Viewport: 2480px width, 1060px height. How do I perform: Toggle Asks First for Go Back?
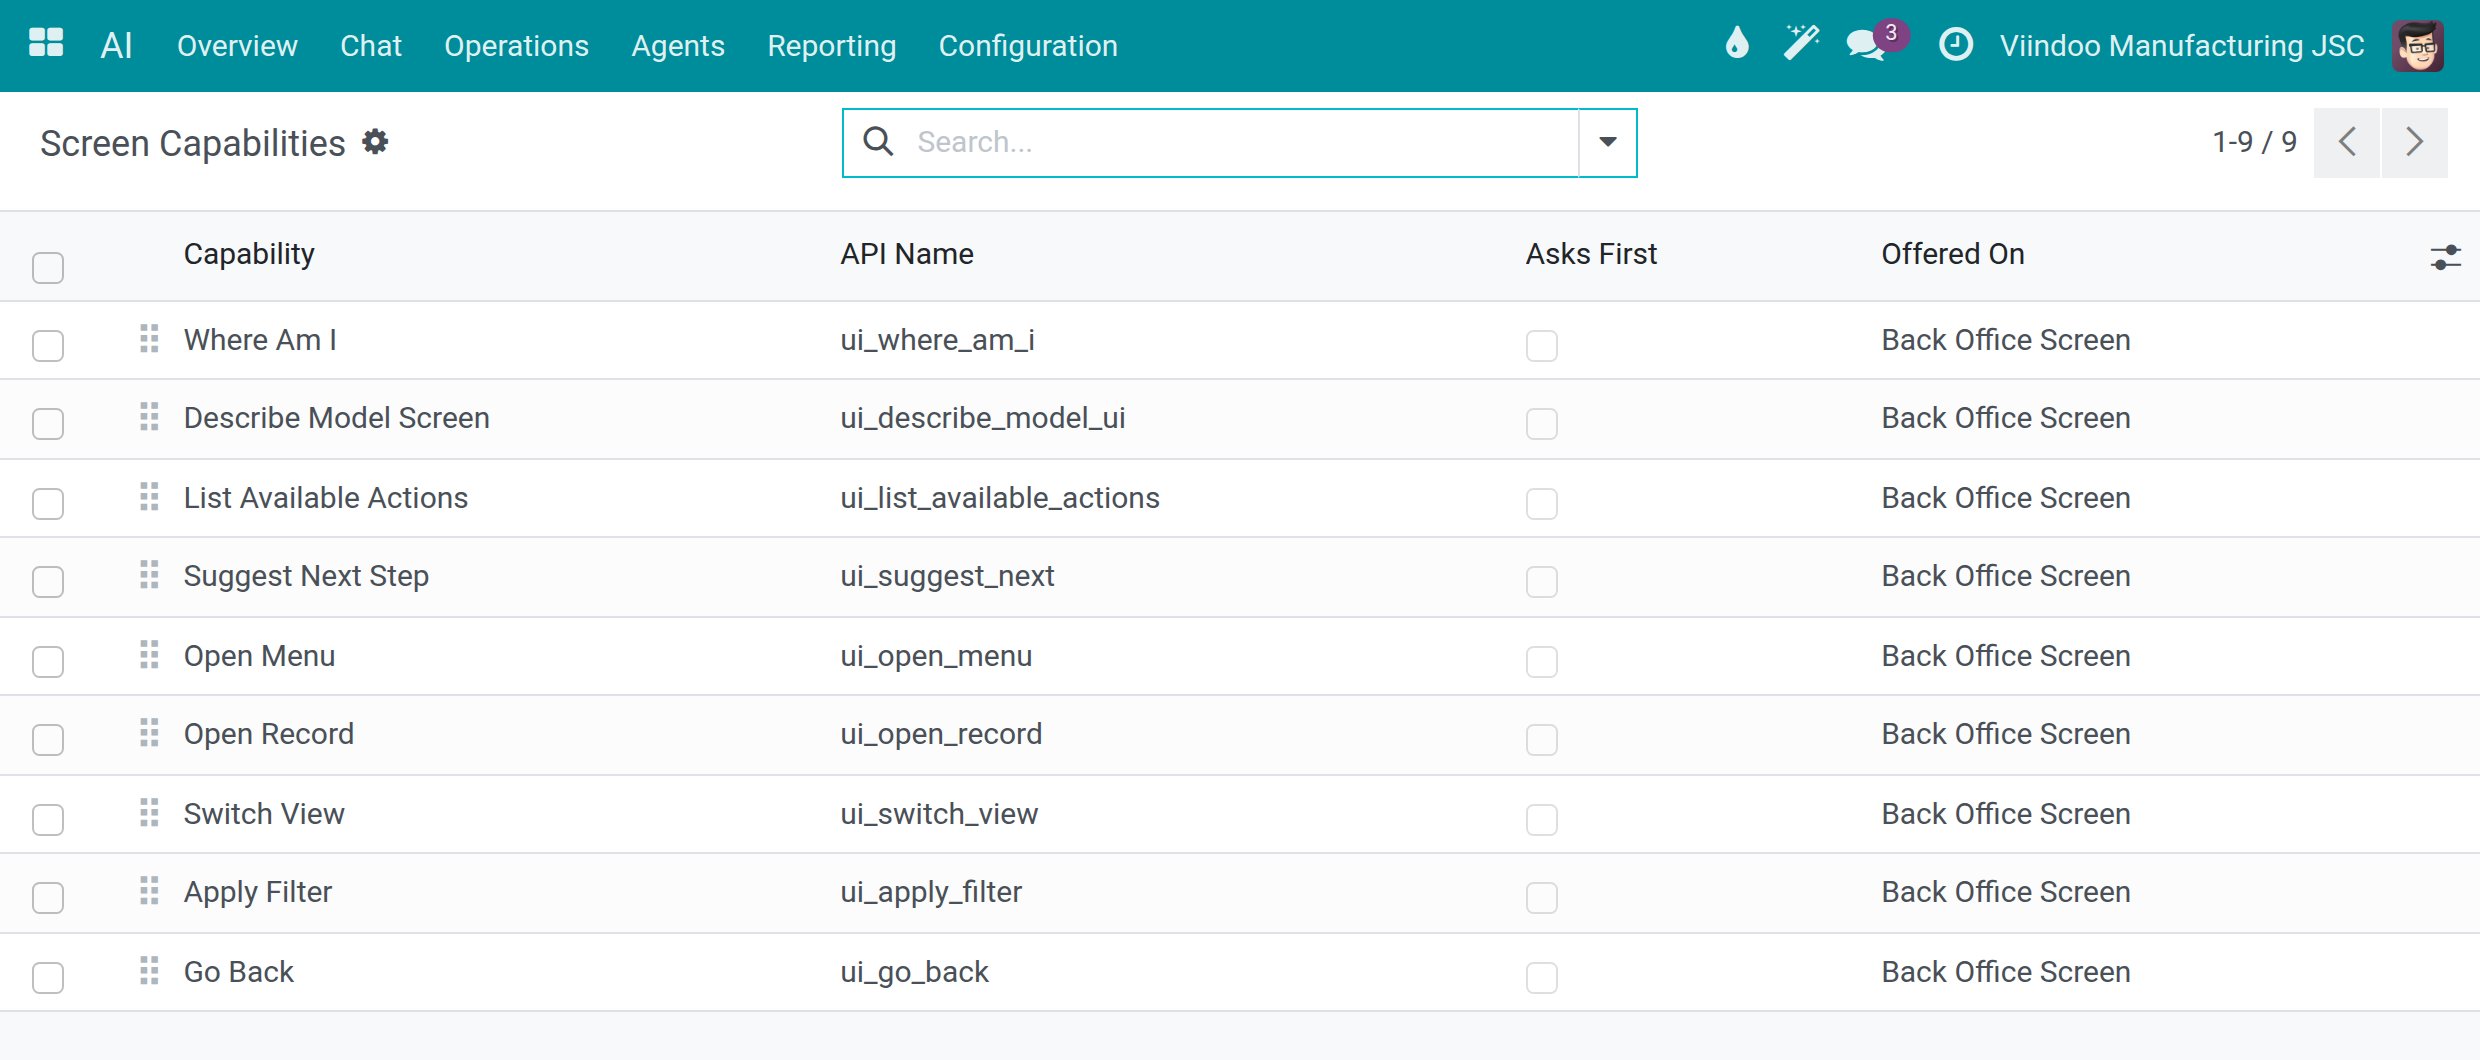pyautogui.click(x=1542, y=977)
